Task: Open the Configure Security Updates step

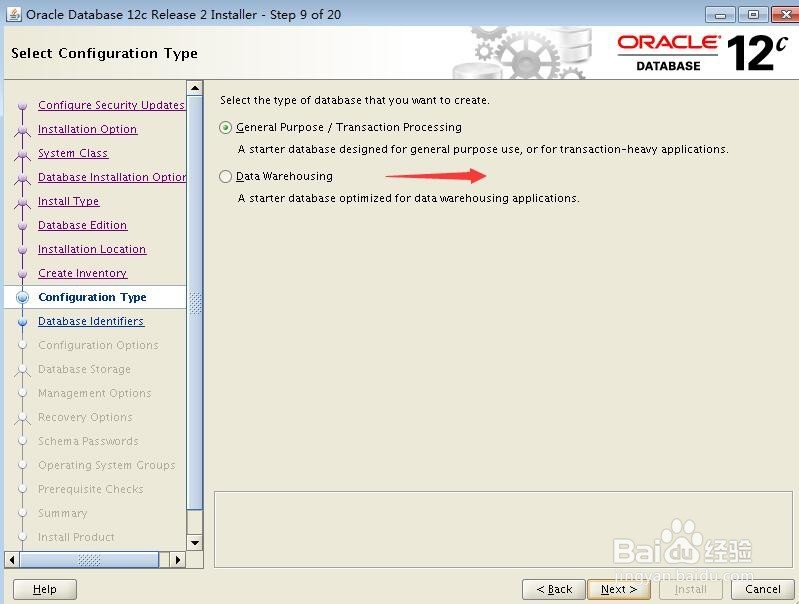Action: coord(111,105)
